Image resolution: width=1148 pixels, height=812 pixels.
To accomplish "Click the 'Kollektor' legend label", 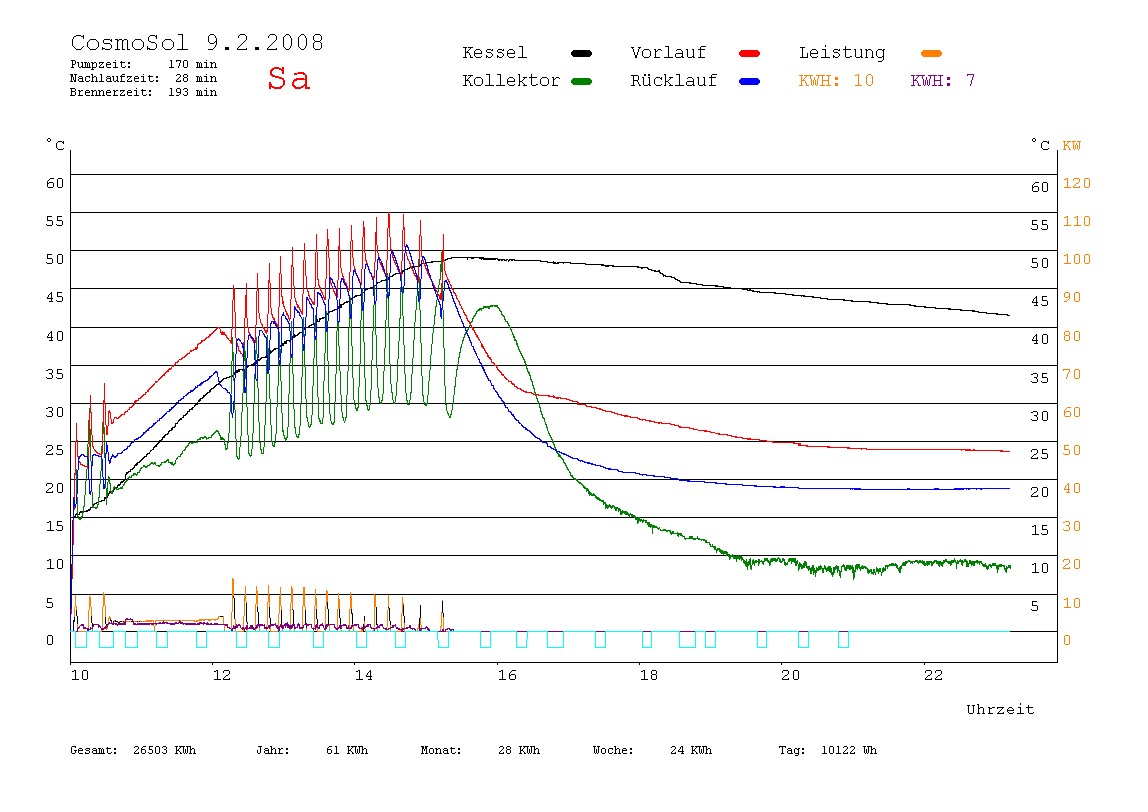I will pos(511,81).
